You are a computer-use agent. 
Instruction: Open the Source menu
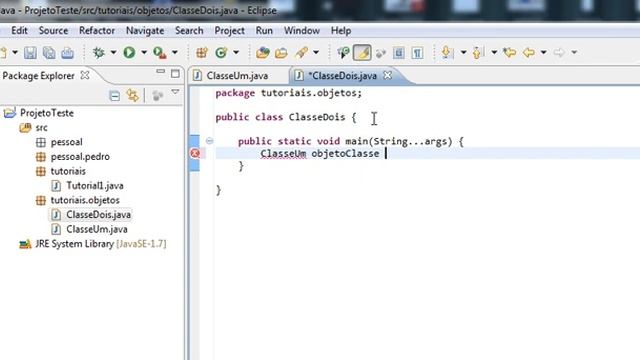click(53, 31)
